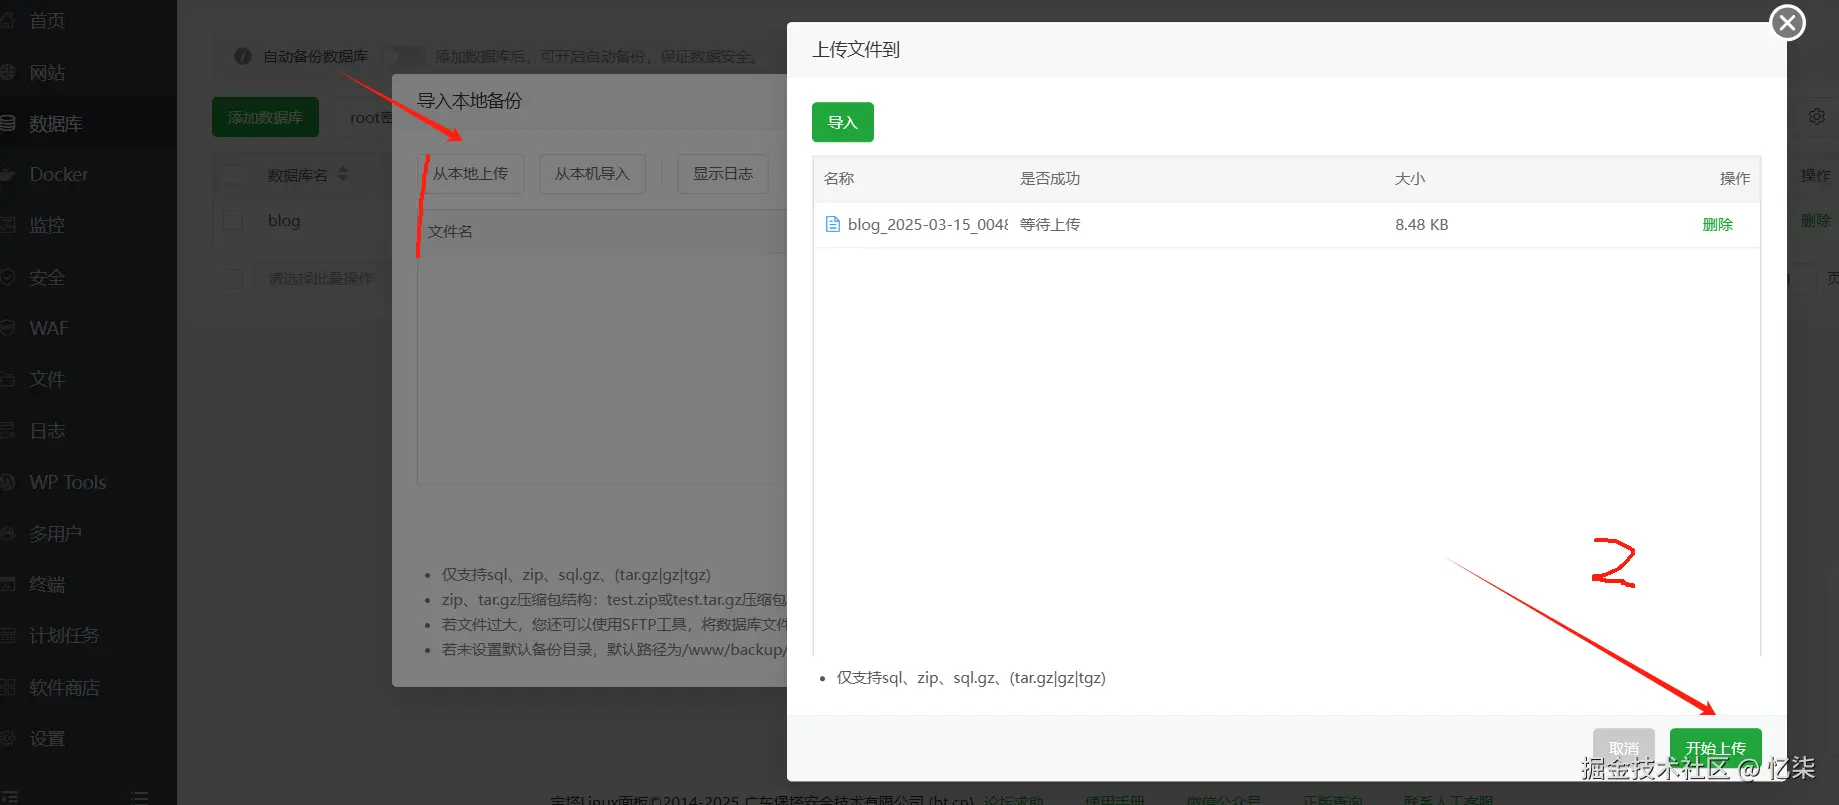This screenshot has width=1839, height=805.
Task: Delete the blog_2025-03-15 file entry
Action: pyautogui.click(x=1717, y=224)
